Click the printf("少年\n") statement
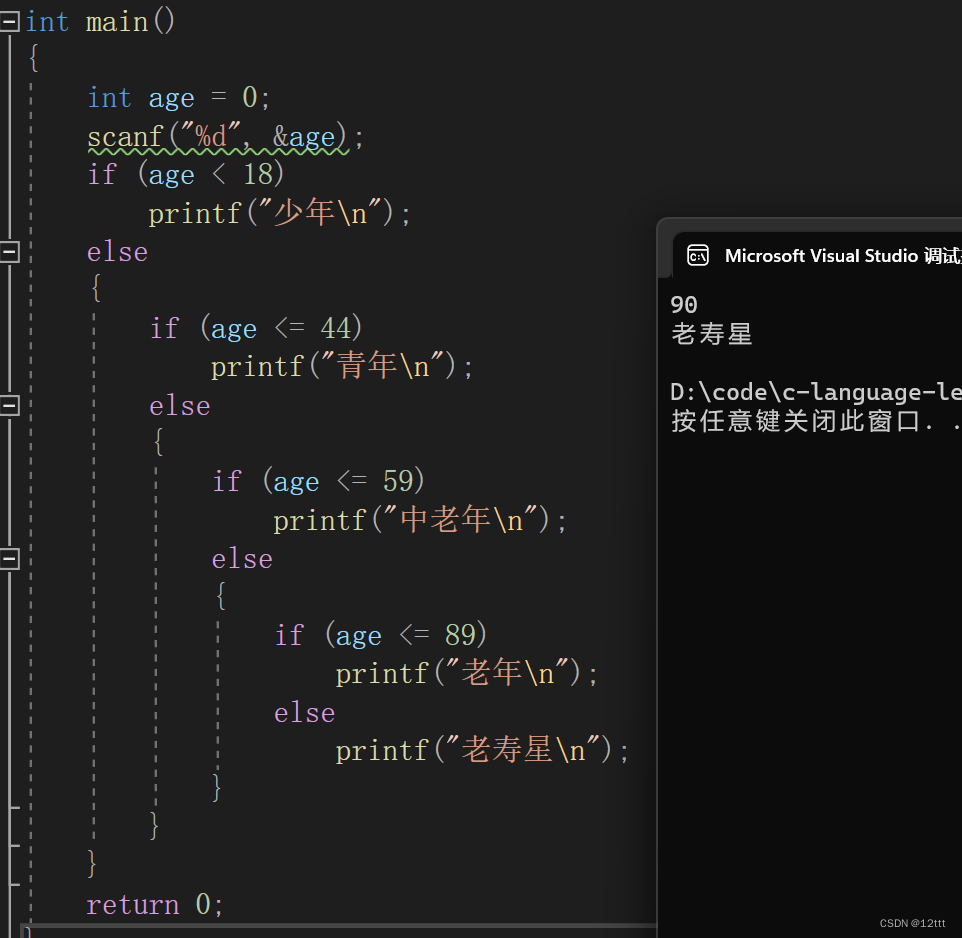The image size is (962, 938). 279,213
